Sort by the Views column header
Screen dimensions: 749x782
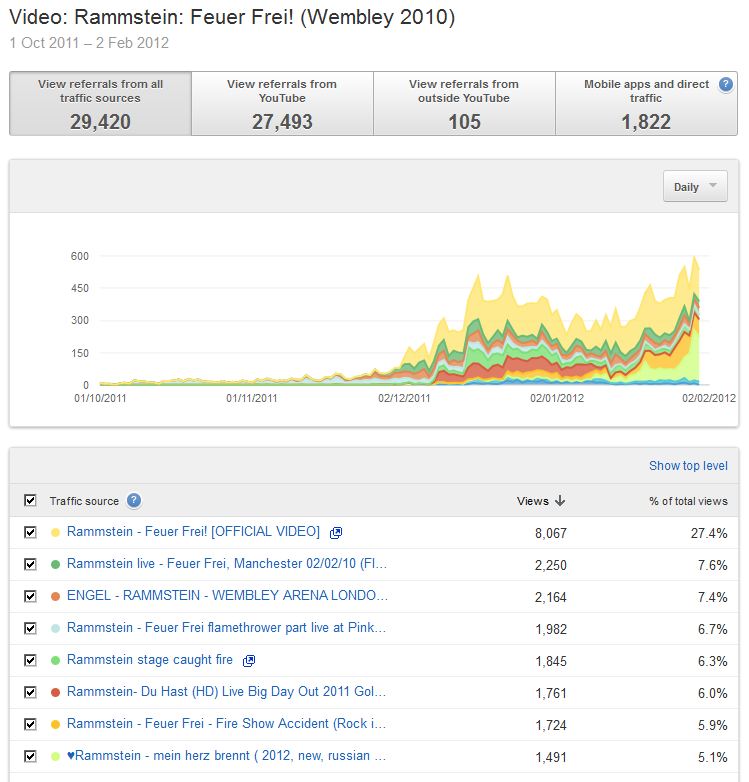pos(533,501)
